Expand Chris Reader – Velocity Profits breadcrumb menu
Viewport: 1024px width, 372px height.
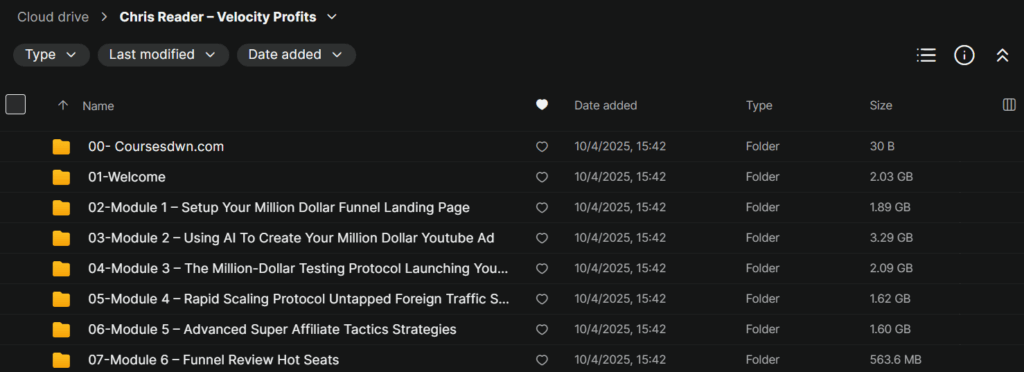(x=332, y=17)
